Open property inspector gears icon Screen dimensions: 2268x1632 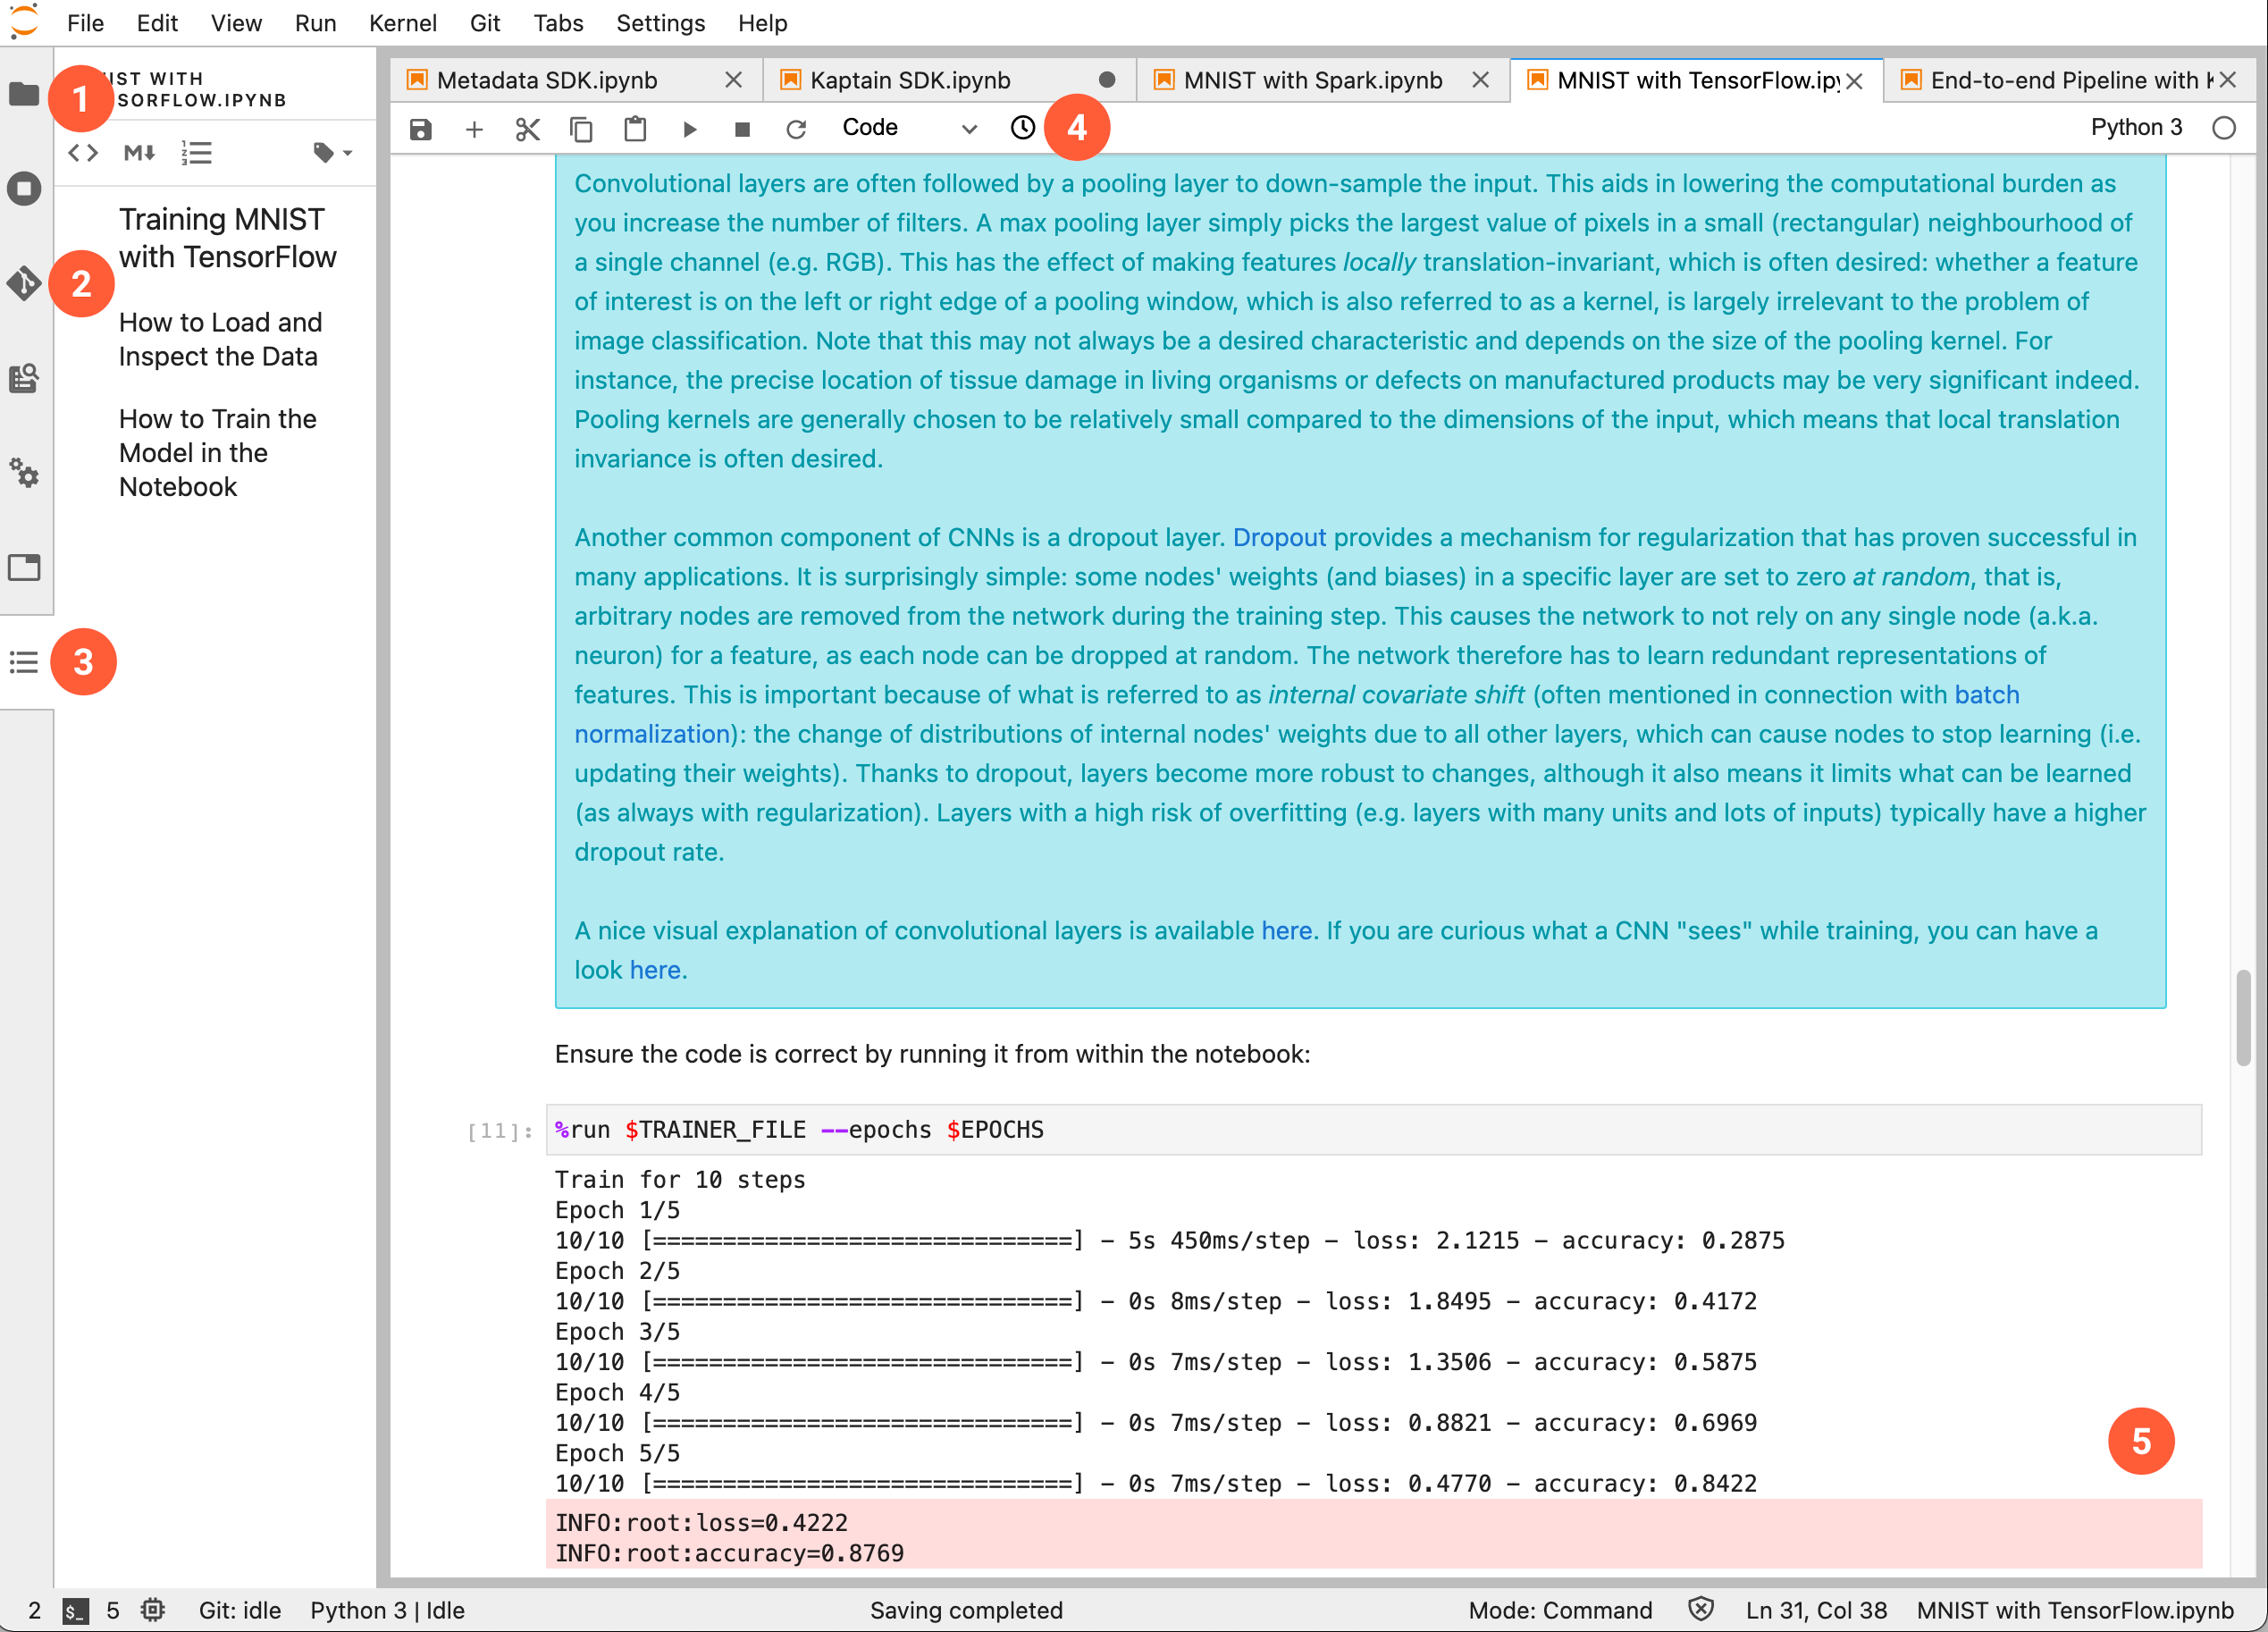click(24, 472)
